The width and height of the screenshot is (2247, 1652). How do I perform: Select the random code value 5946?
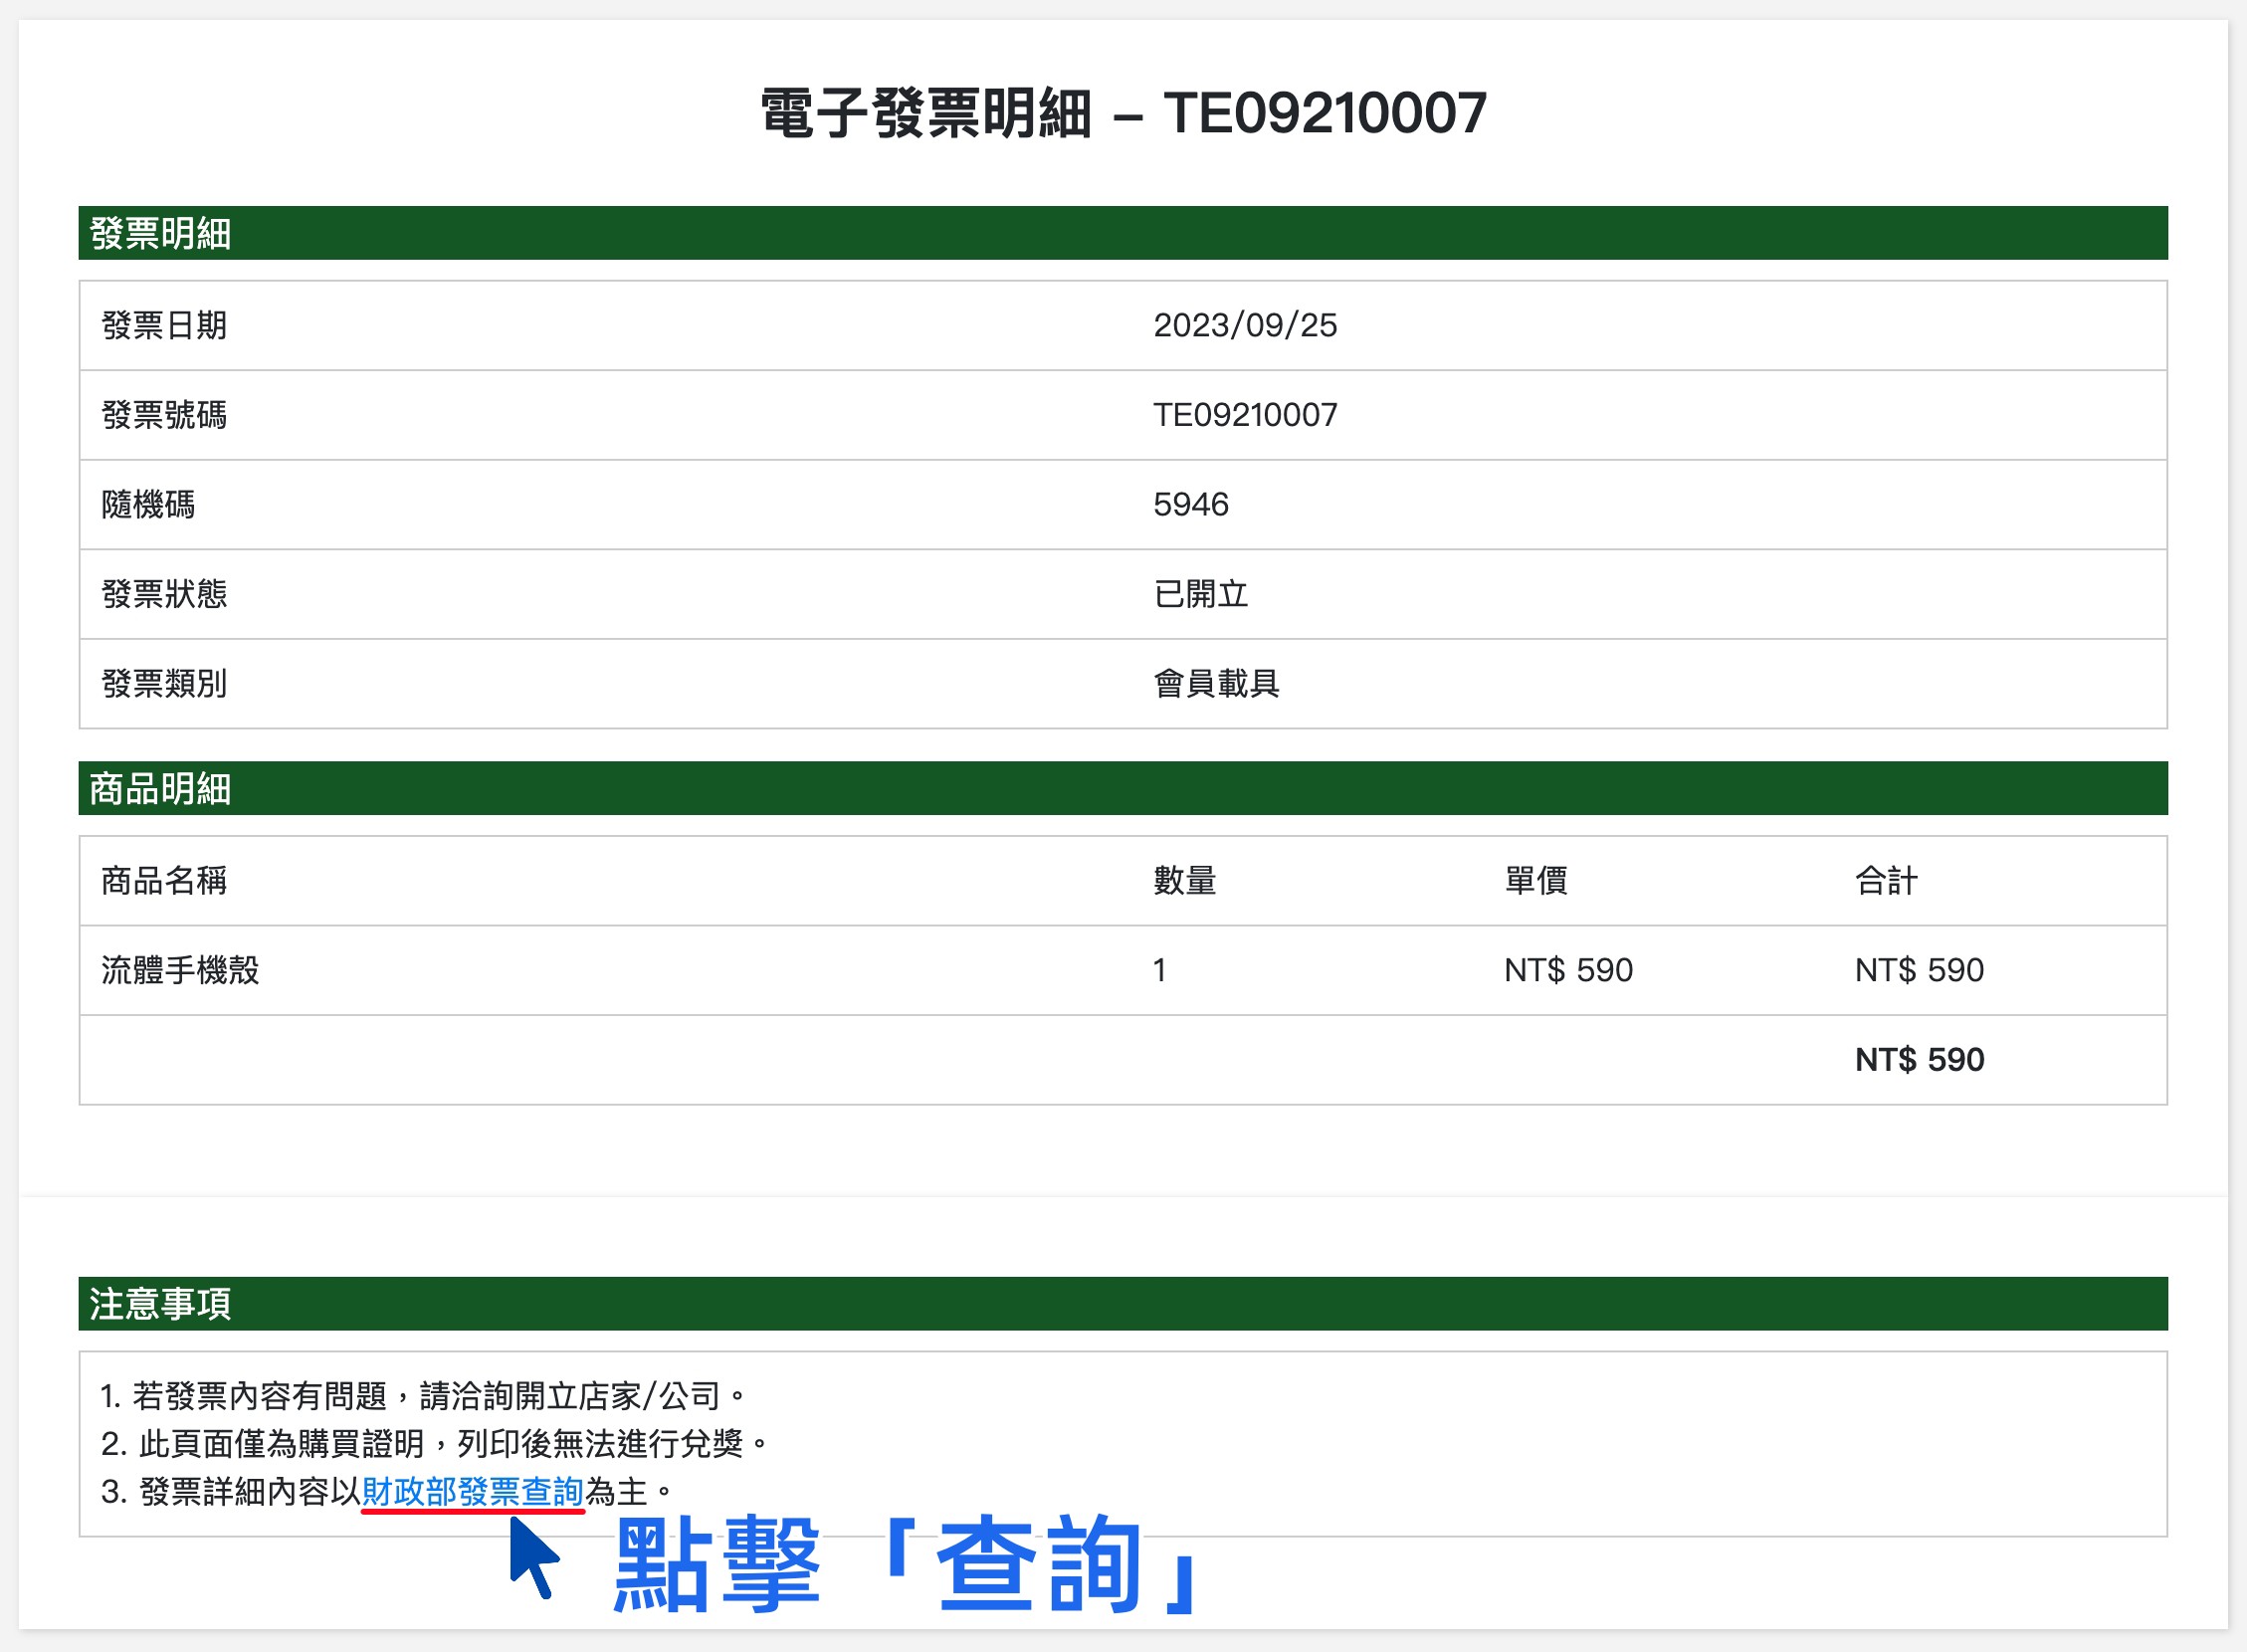click(1190, 505)
